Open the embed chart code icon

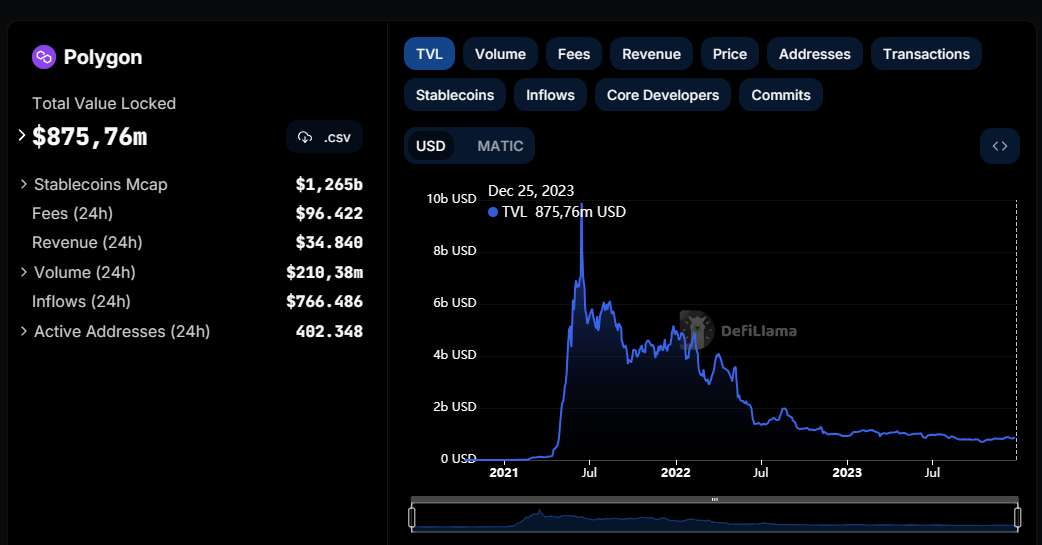click(999, 146)
